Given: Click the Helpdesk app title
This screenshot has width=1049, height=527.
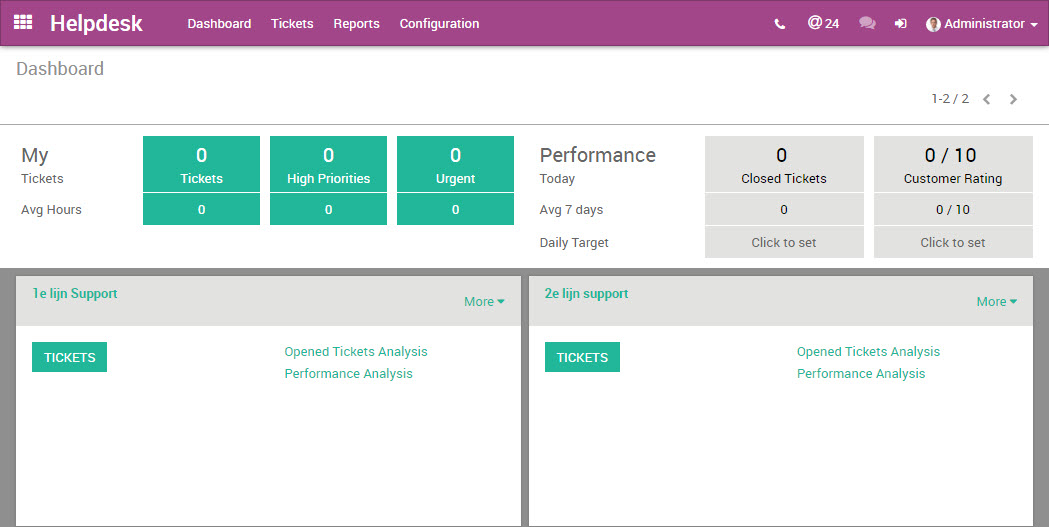Looking at the screenshot, I should tap(96, 23).
